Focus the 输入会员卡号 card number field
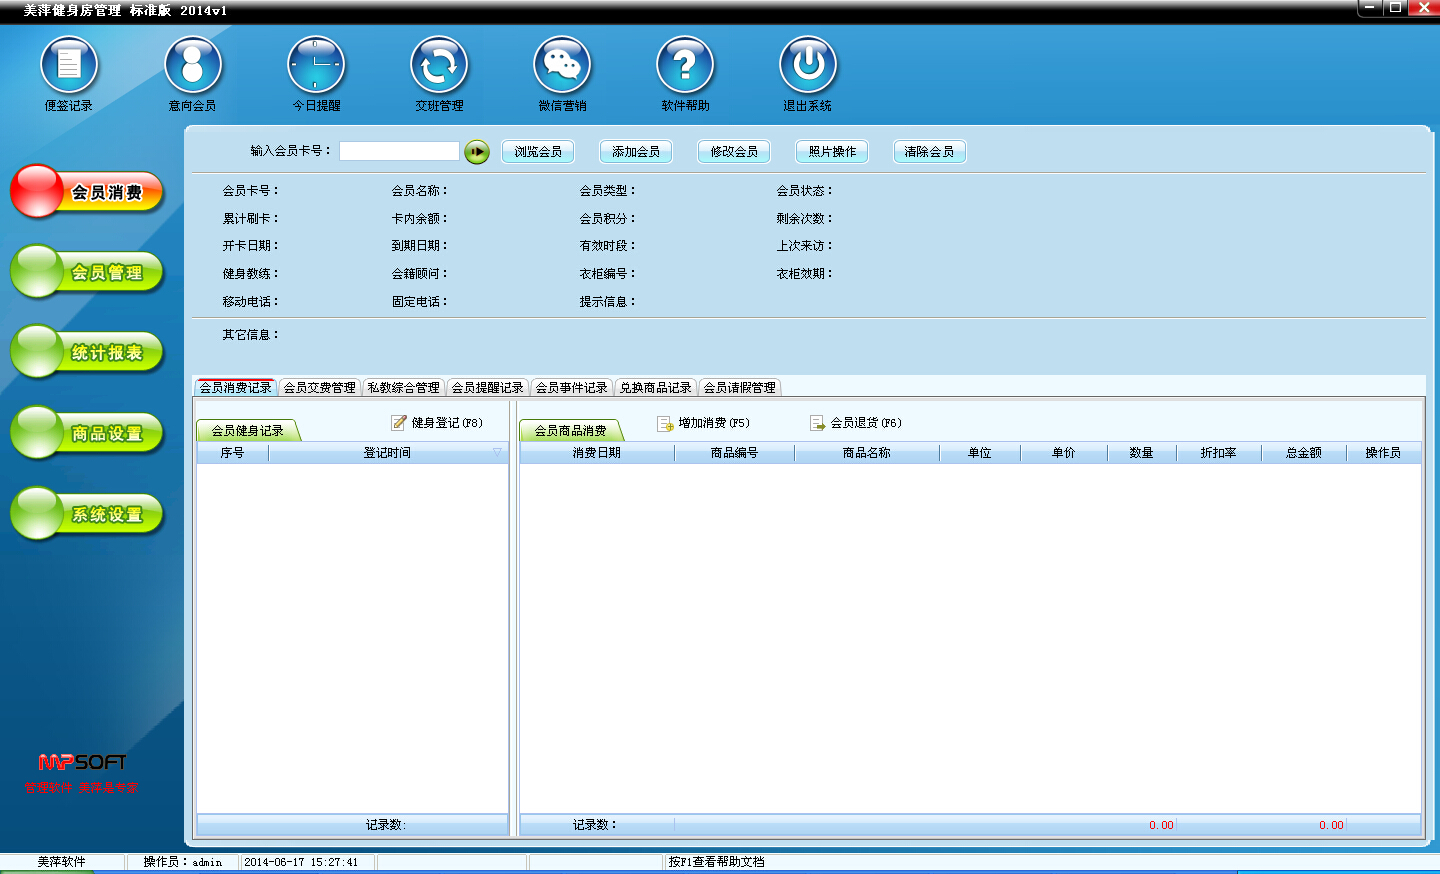 point(399,151)
